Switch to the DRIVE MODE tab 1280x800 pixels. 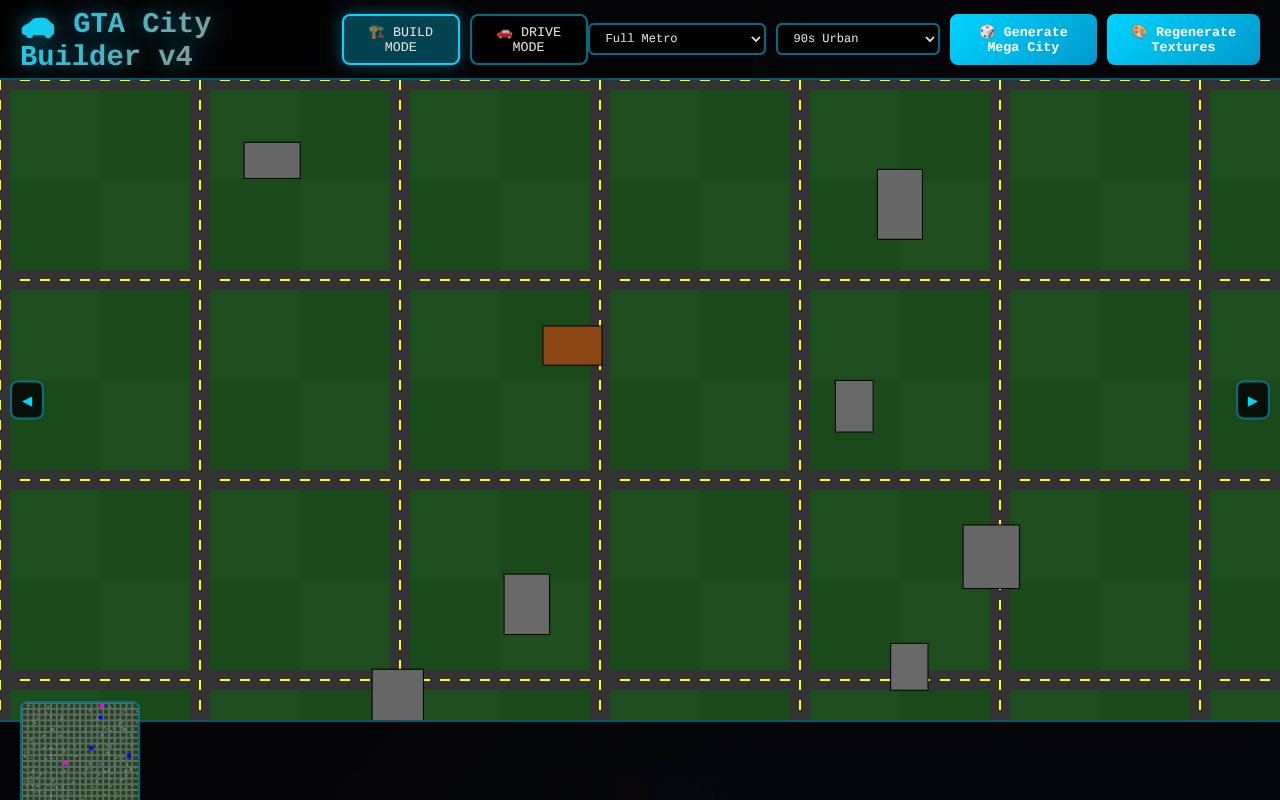pos(529,39)
